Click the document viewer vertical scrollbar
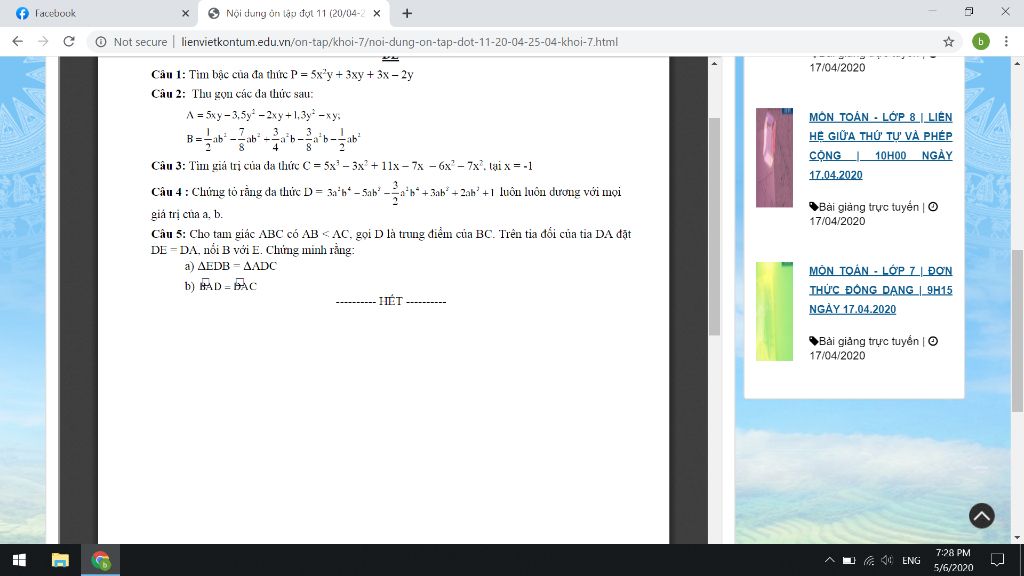The image size is (1024, 576). click(x=714, y=227)
